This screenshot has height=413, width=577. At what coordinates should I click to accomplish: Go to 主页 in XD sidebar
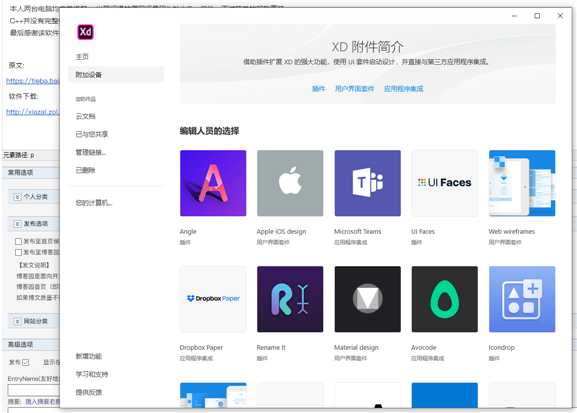click(x=82, y=57)
